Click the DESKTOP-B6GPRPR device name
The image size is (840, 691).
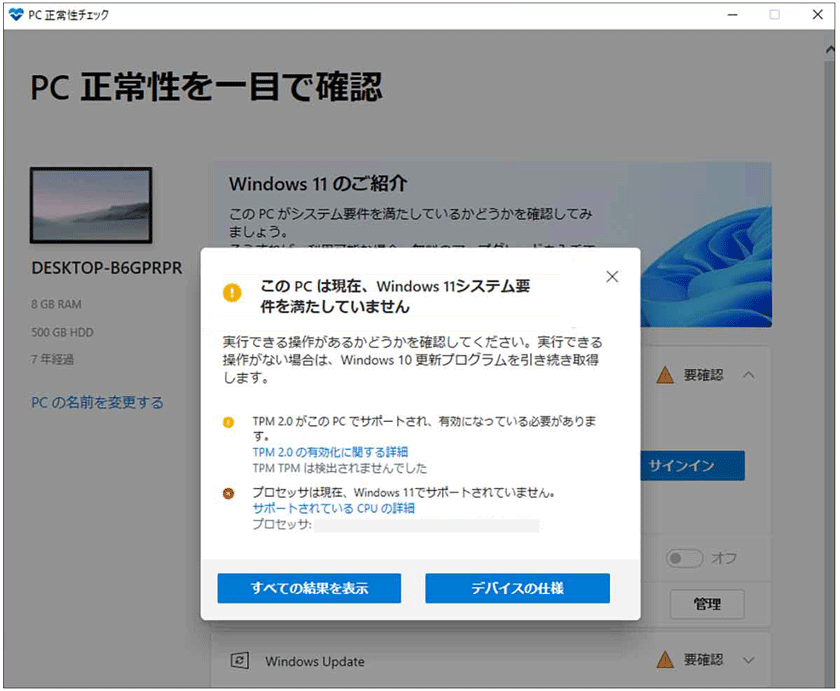tap(107, 267)
